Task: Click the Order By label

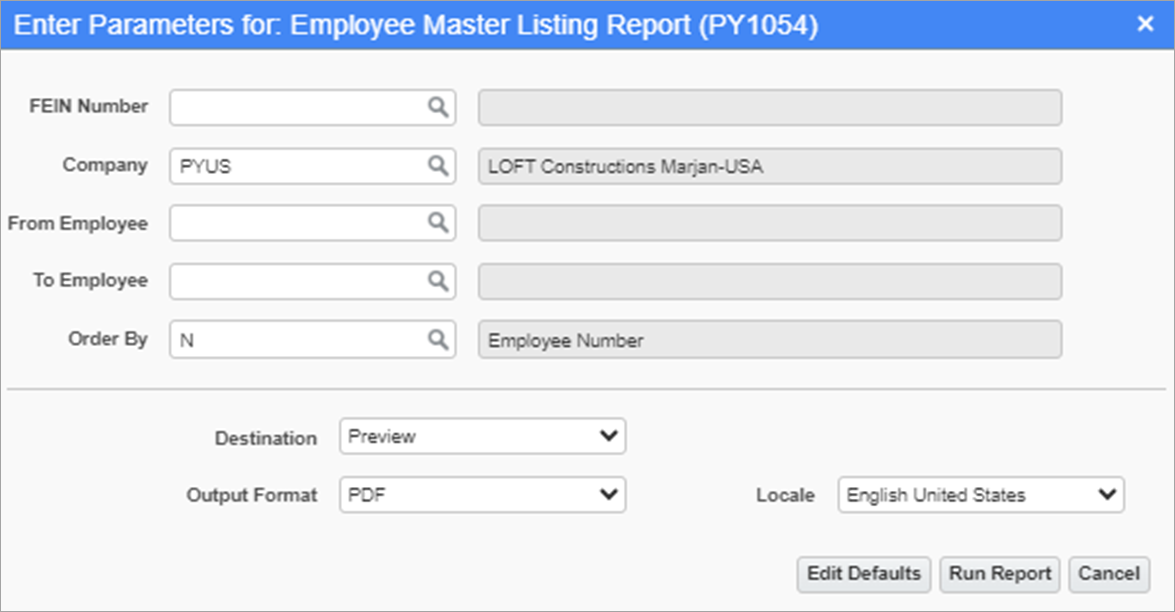Action: (108, 339)
